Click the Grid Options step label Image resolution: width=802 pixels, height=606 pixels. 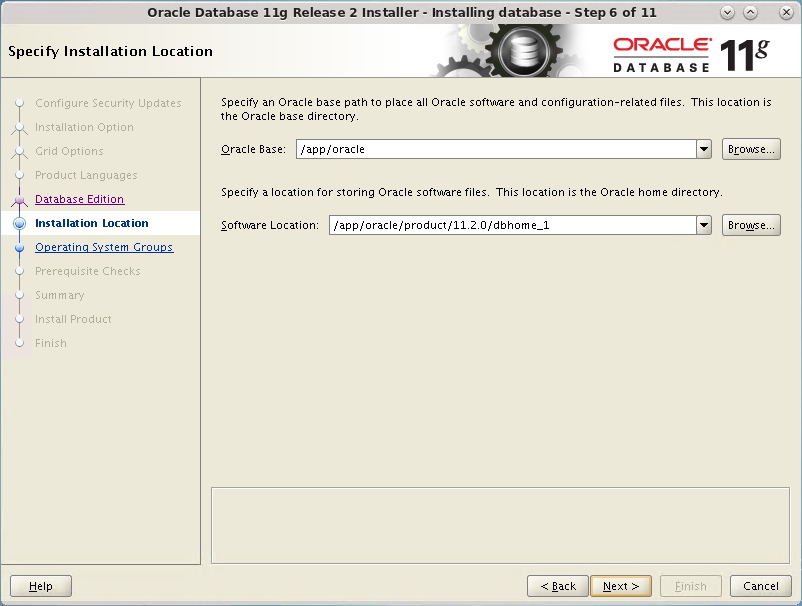click(69, 151)
